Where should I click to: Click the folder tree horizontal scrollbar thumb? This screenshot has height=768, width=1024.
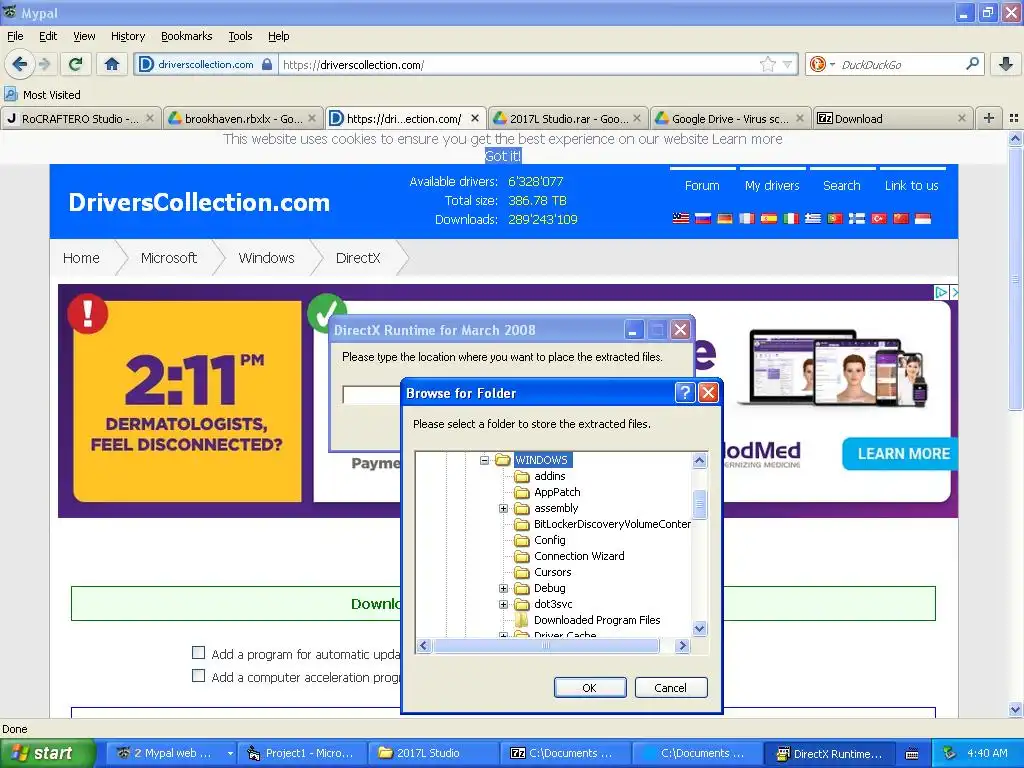[546, 645]
